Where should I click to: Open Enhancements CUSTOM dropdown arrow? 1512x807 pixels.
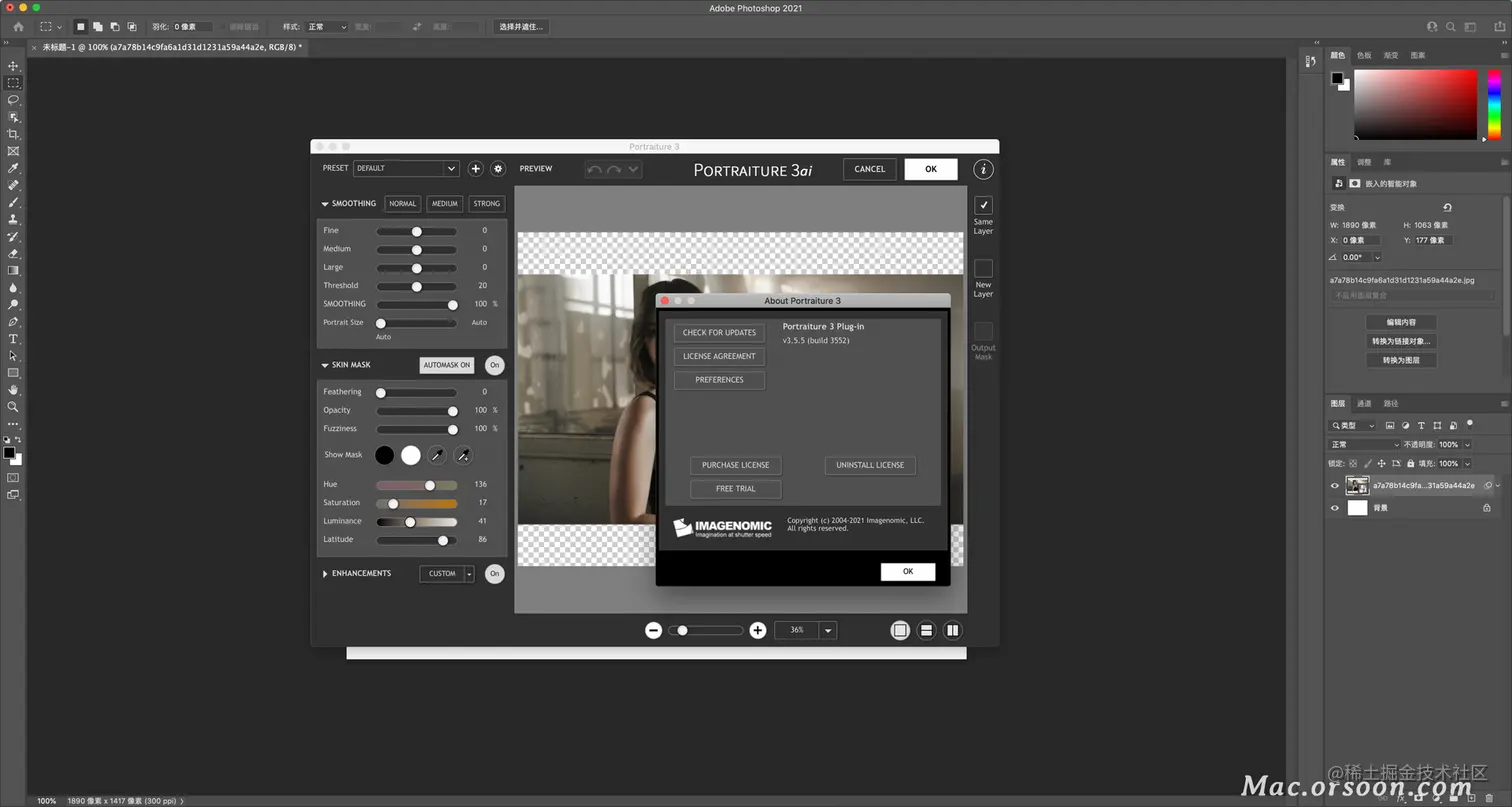(x=469, y=574)
